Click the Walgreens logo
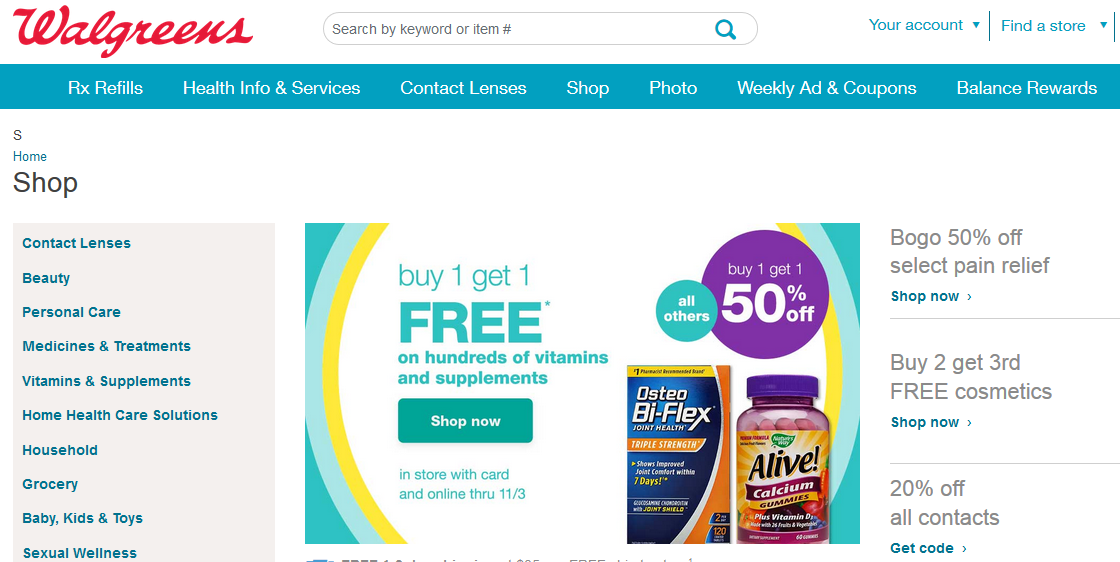Viewport: 1120px width, 562px height. tap(133, 31)
